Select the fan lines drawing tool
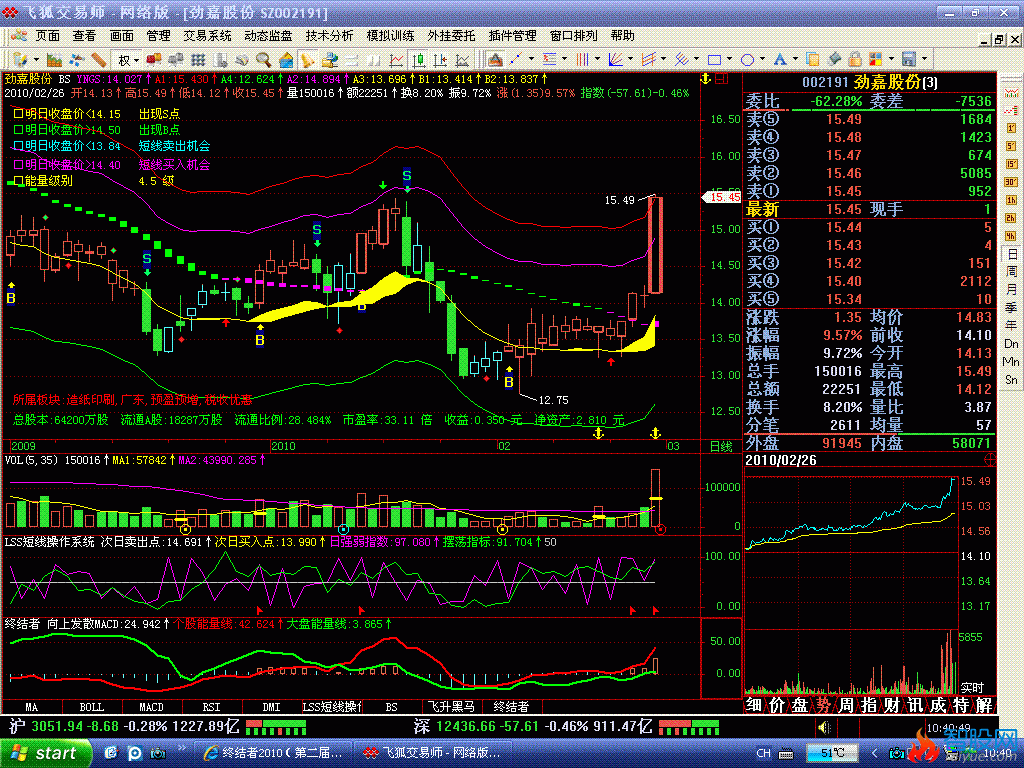Viewport: 1024px width, 768px height. (x=615, y=60)
